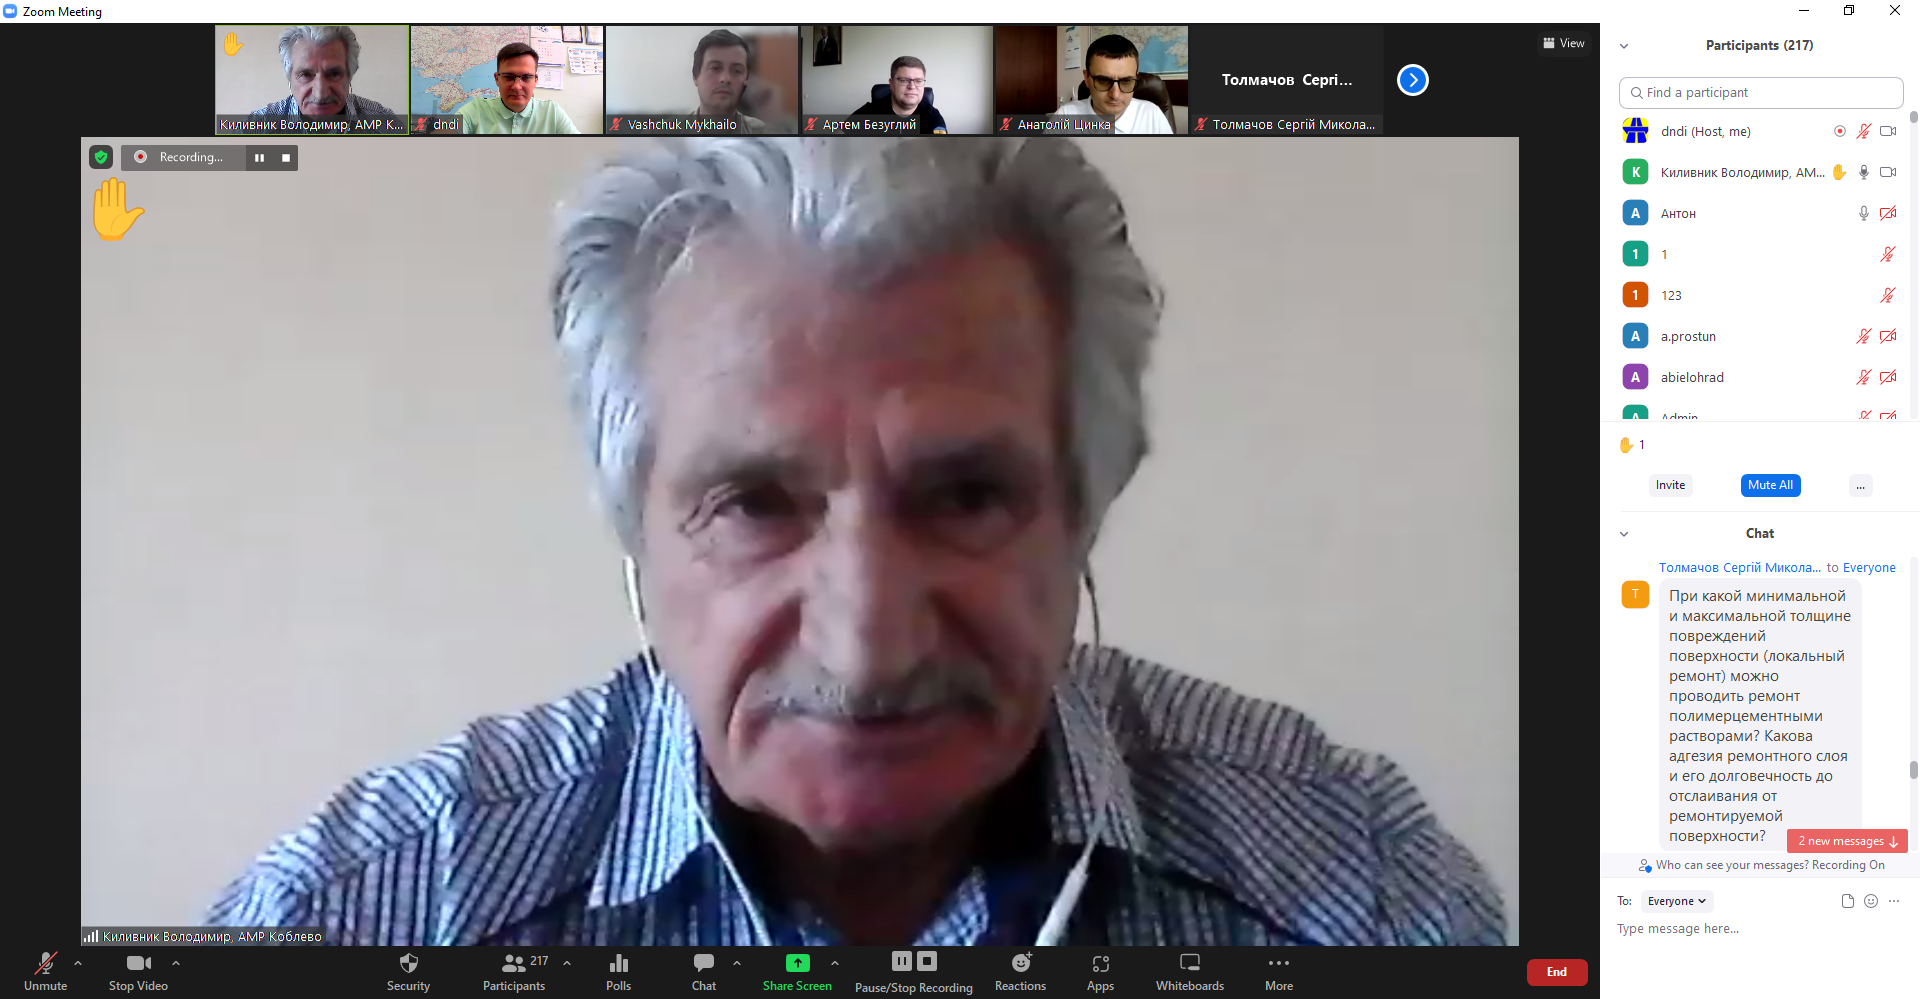Pause the recording in the top bar

(260, 157)
